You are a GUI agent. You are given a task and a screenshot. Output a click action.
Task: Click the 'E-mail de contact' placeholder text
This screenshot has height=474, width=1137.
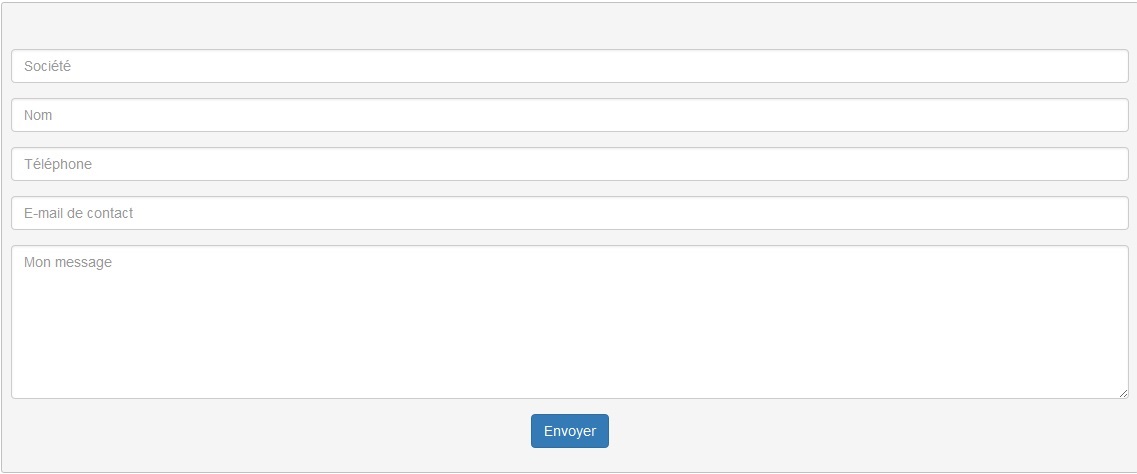coord(78,213)
